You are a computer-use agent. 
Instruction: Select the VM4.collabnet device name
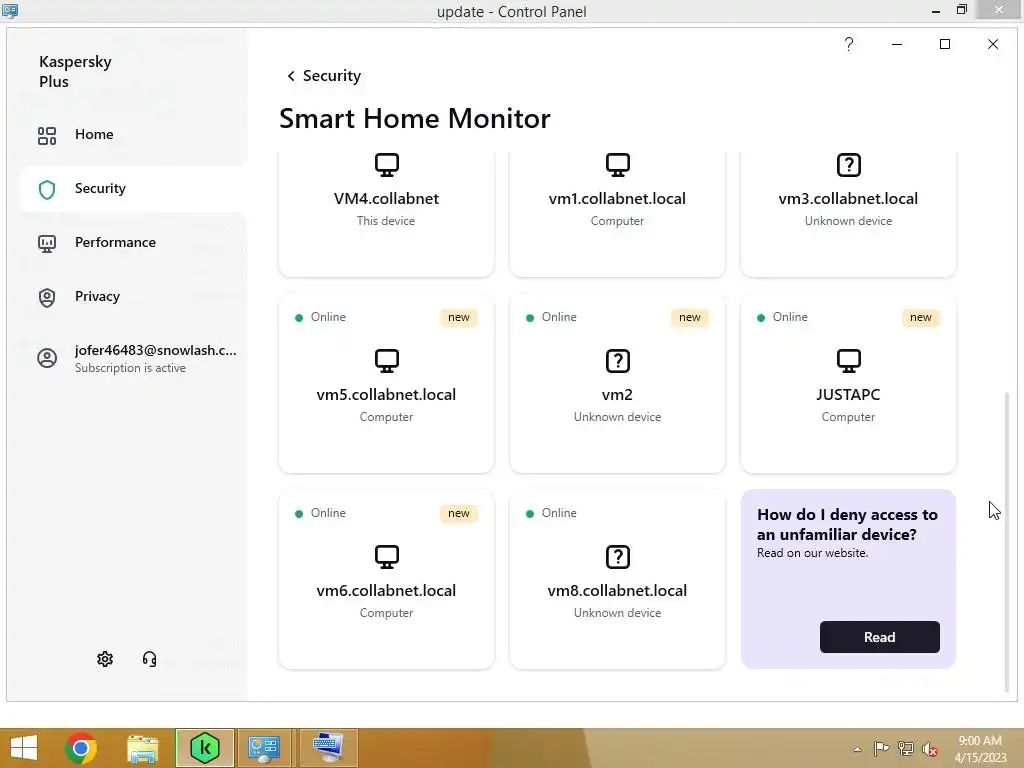[386, 199]
